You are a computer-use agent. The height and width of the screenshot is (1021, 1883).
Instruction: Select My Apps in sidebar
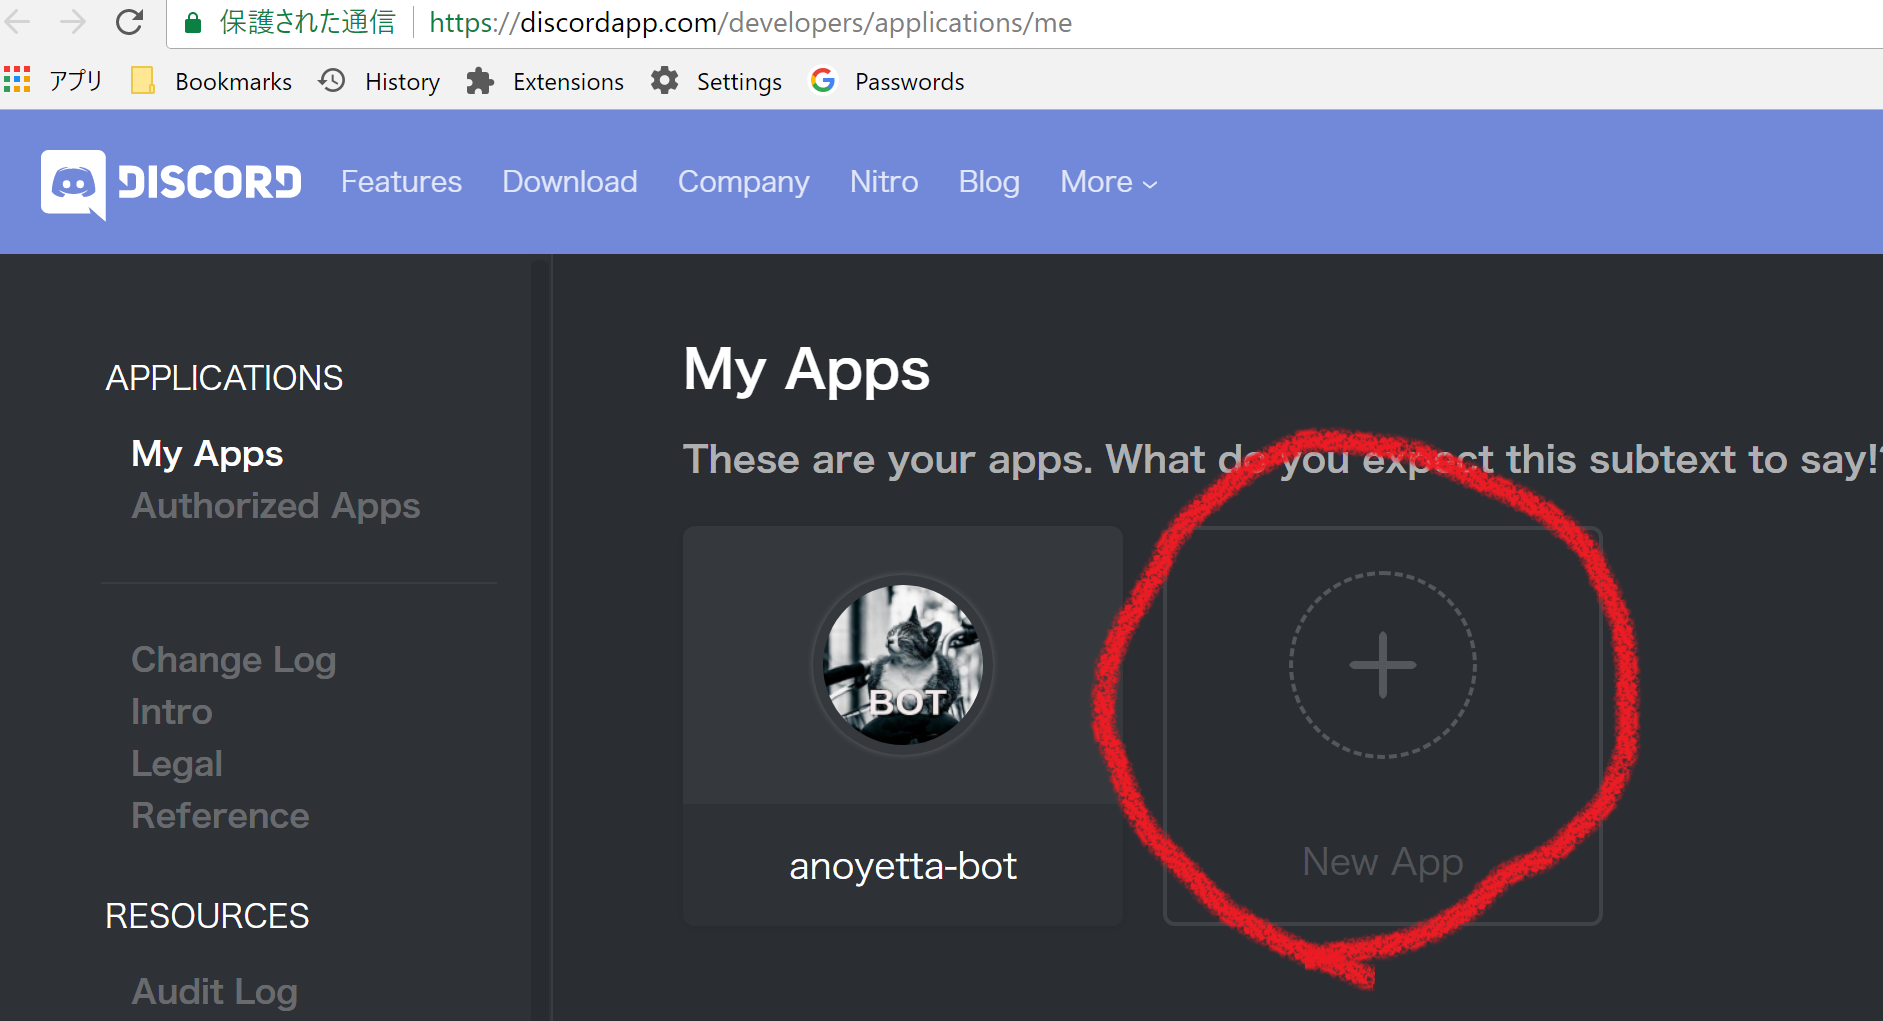pos(208,454)
